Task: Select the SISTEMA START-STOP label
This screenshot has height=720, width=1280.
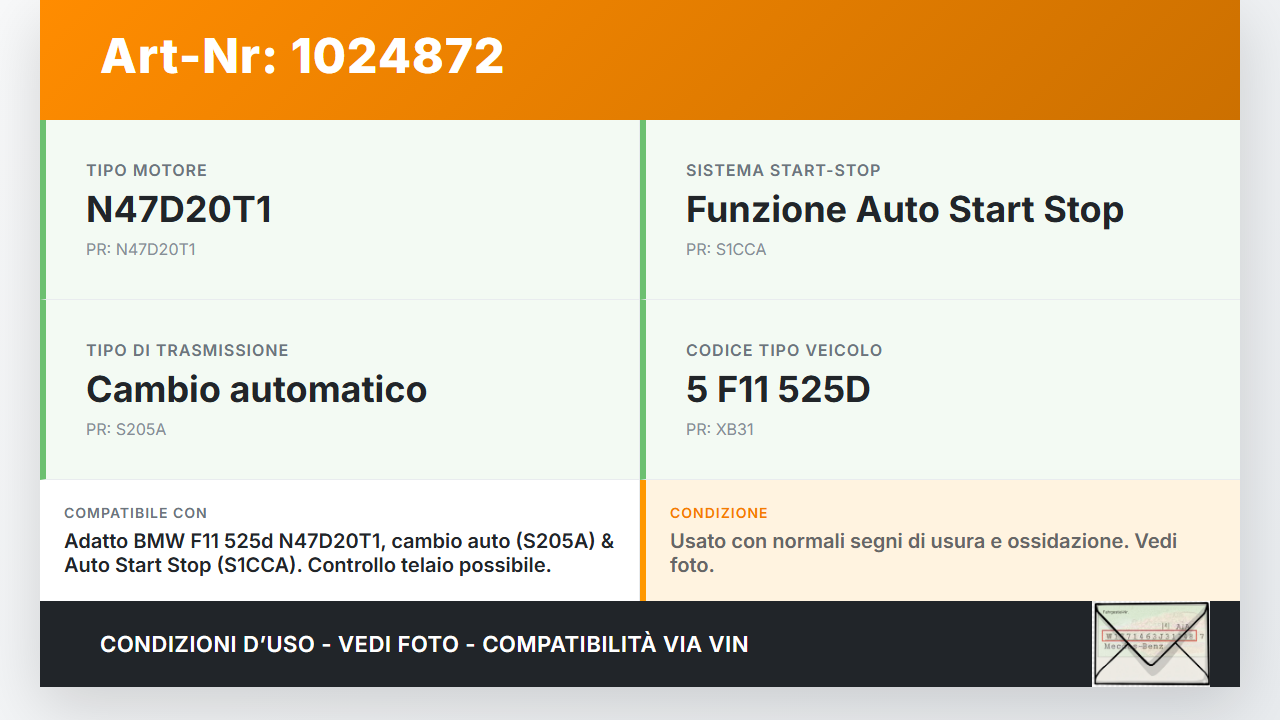Action: [783, 171]
